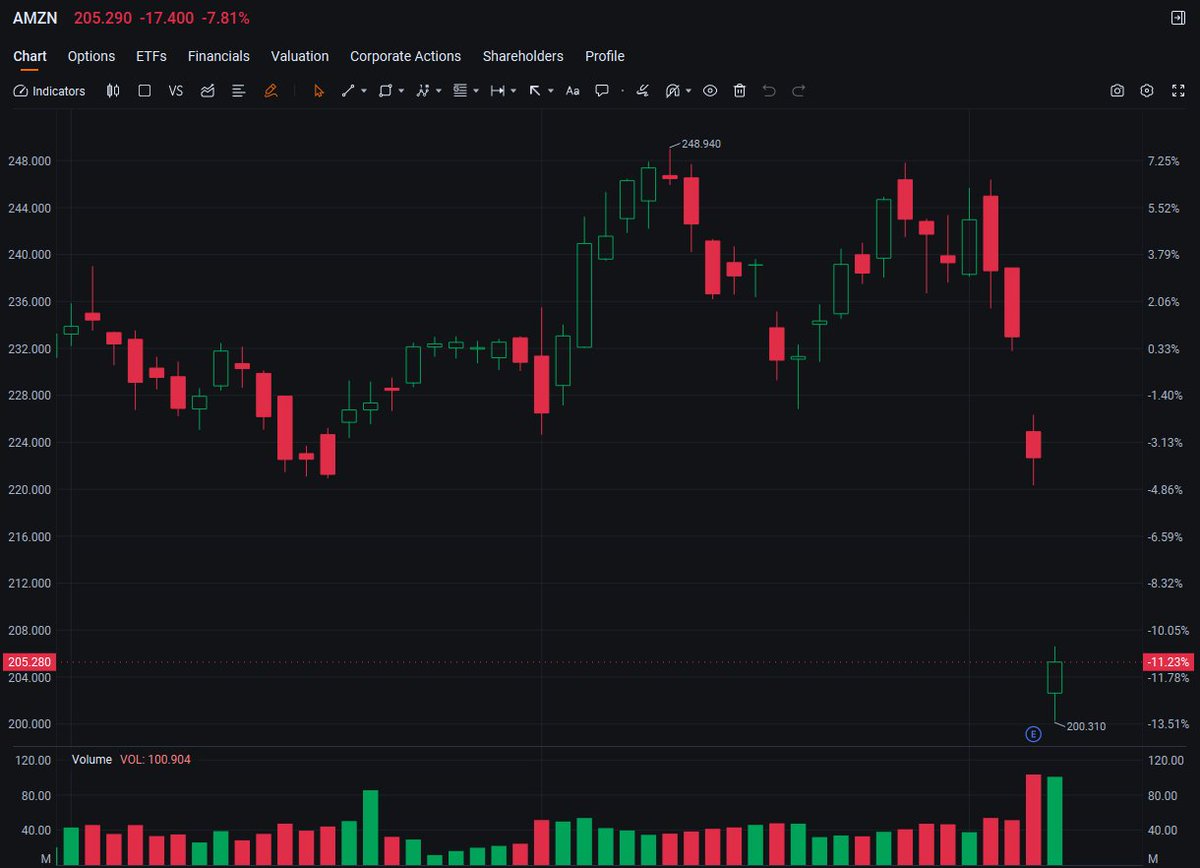The height and width of the screenshot is (868, 1200).
Task: Take a chart snapshot with camera icon
Action: pos(1117,91)
